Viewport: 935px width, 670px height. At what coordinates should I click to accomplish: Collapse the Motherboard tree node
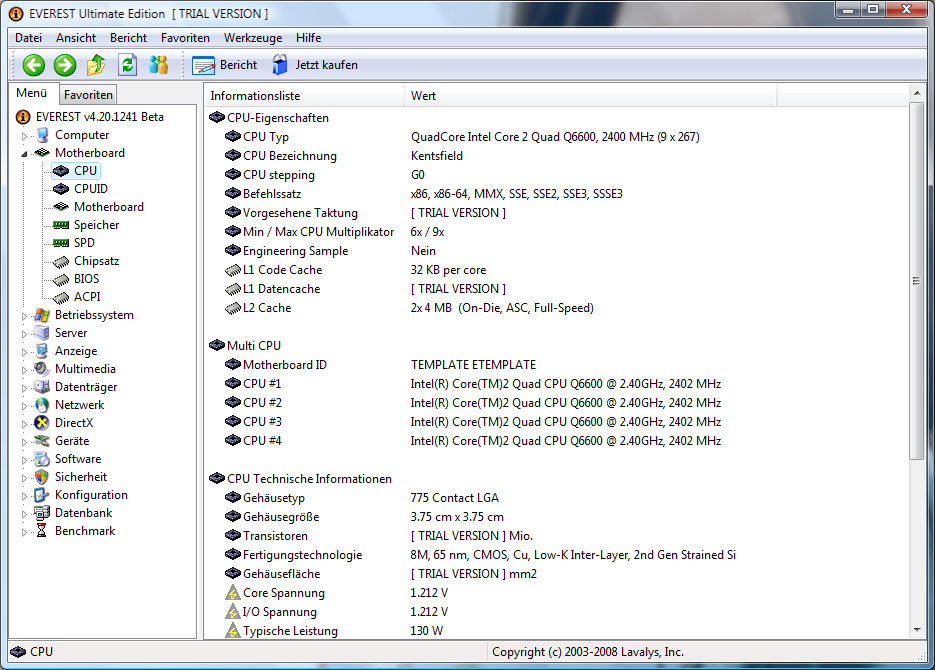pyautogui.click(x=24, y=154)
